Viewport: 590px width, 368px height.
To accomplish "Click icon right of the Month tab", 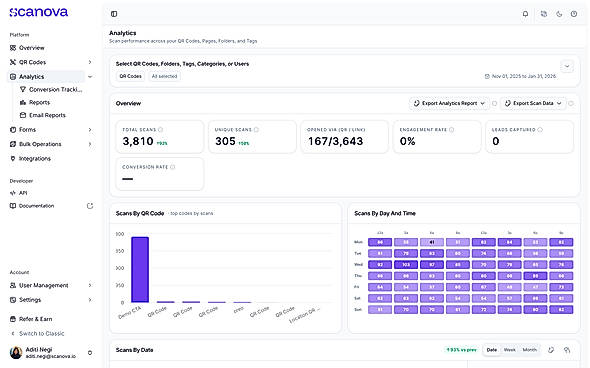I will [x=551, y=350].
